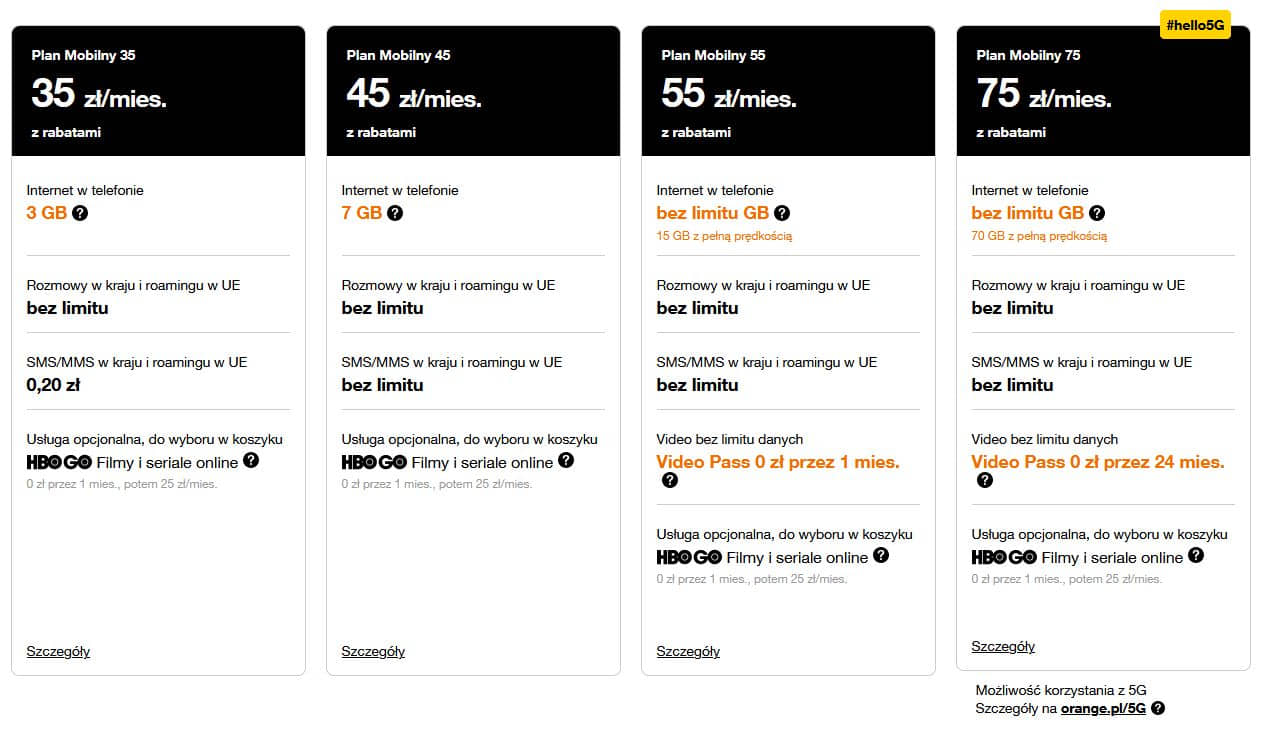The image size is (1271, 741).
Task: Show Video Pass 24 mies. help icon
Action: click(x=985, y=480)
